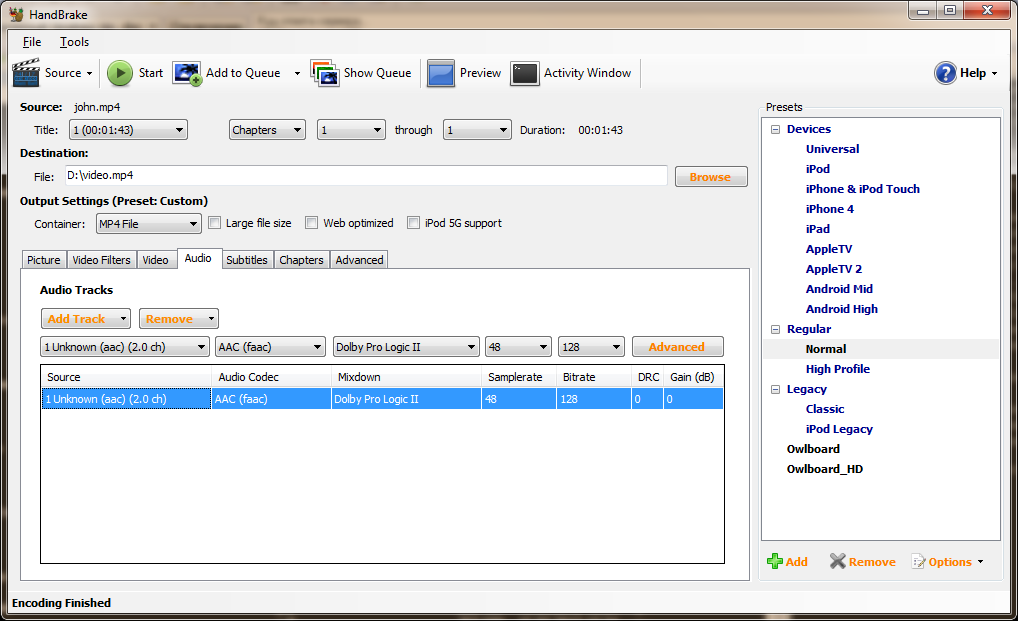Screen dimensions: 1018x621
Task: Switch to the Video tab
Action: [x=155, y=260]
